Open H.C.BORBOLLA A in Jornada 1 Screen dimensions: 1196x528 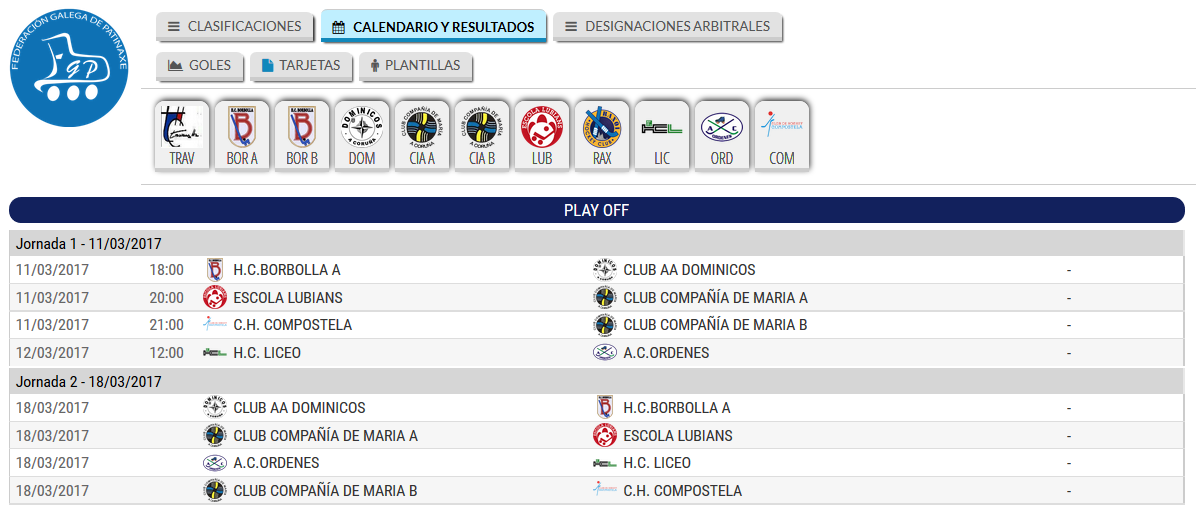coord(287,270)
